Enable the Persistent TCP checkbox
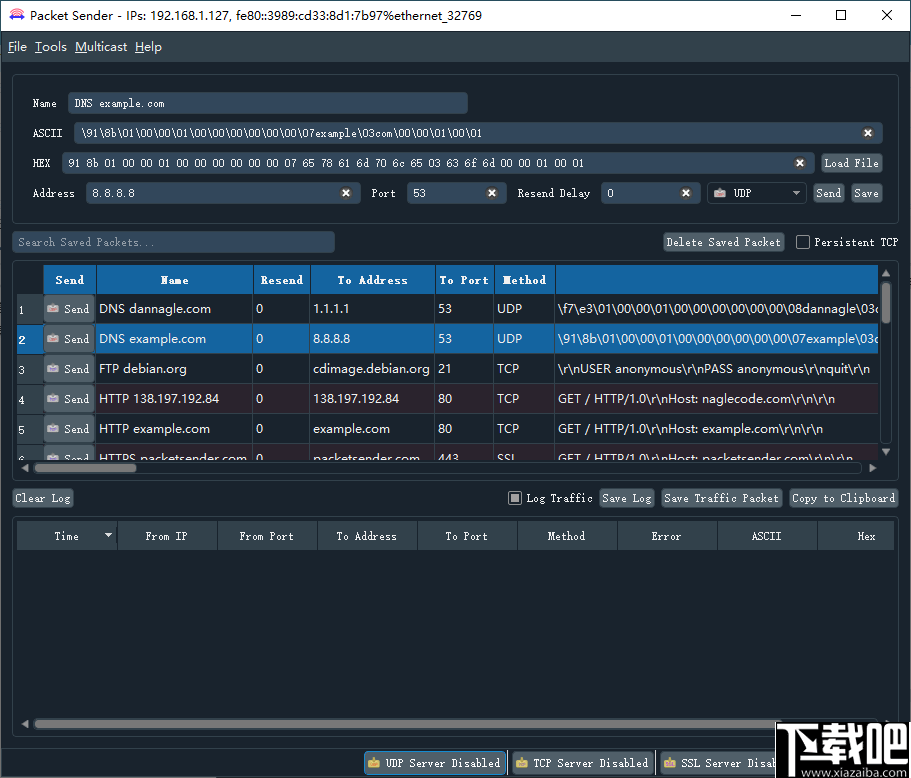The width and height of the screenshot is (911, 778). coord(803,241)
